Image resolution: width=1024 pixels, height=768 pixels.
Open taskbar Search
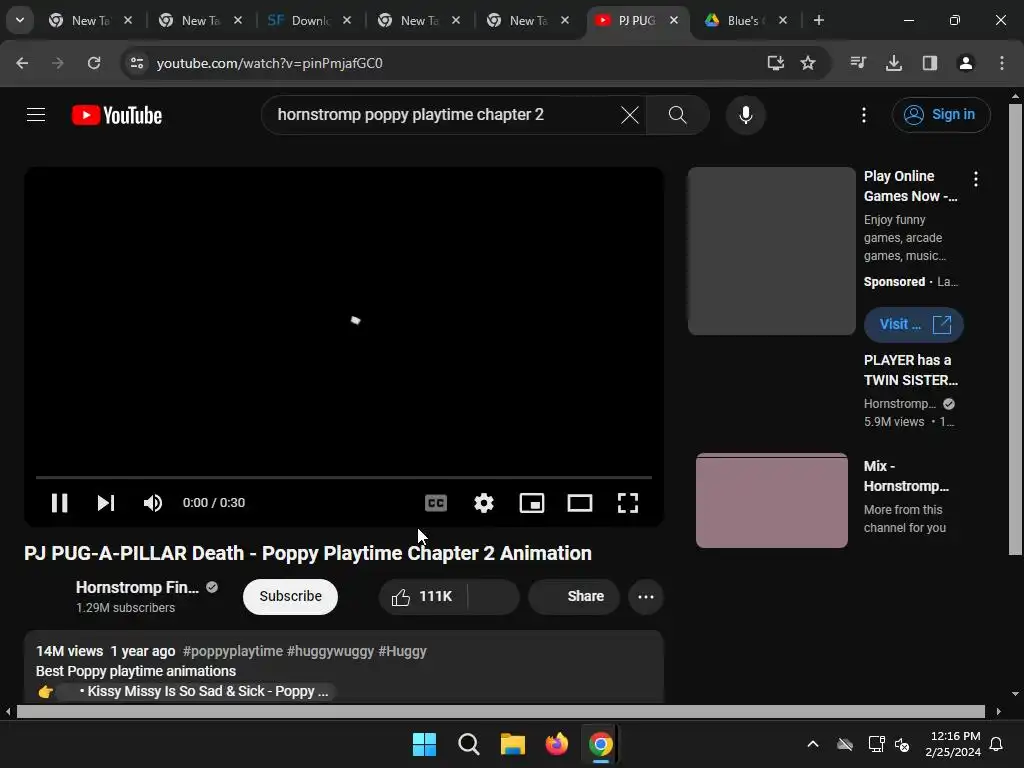click(x=468, y=744)
